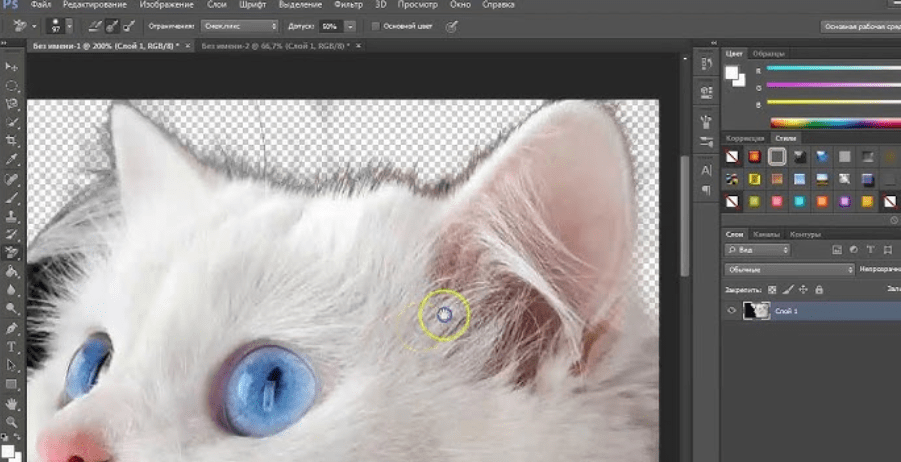
Task: Select the Paint Bucket tool
Action: pyautogui.click(x=11, y=271)
